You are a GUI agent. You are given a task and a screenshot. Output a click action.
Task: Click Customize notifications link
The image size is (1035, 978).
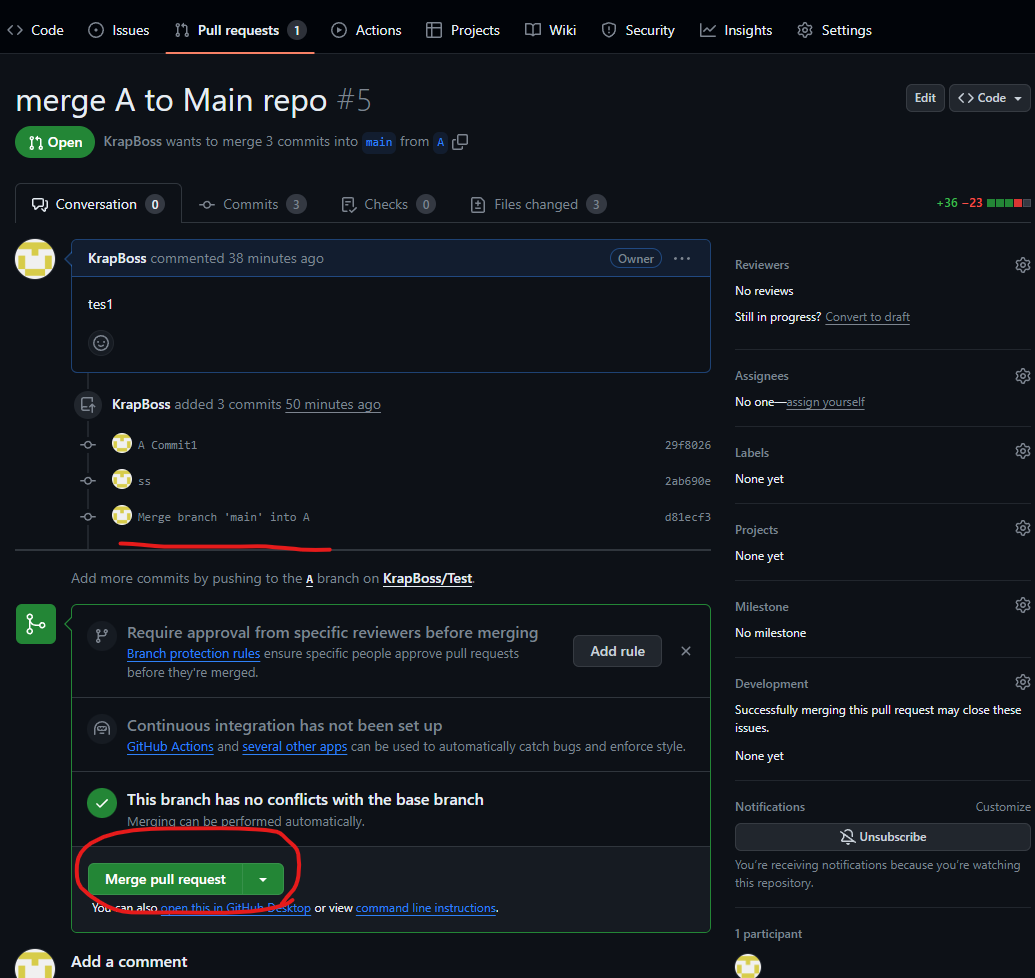click(1003, 807)
